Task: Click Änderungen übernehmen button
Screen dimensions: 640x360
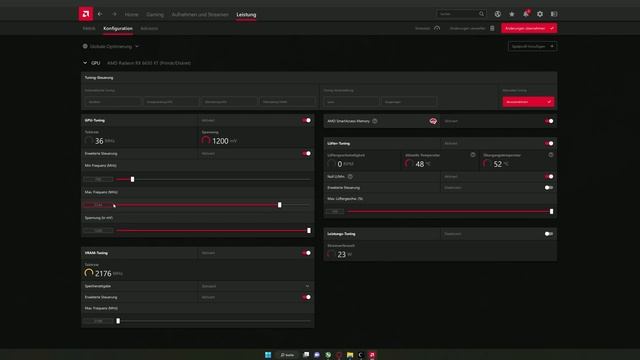Action: point(529,28)
